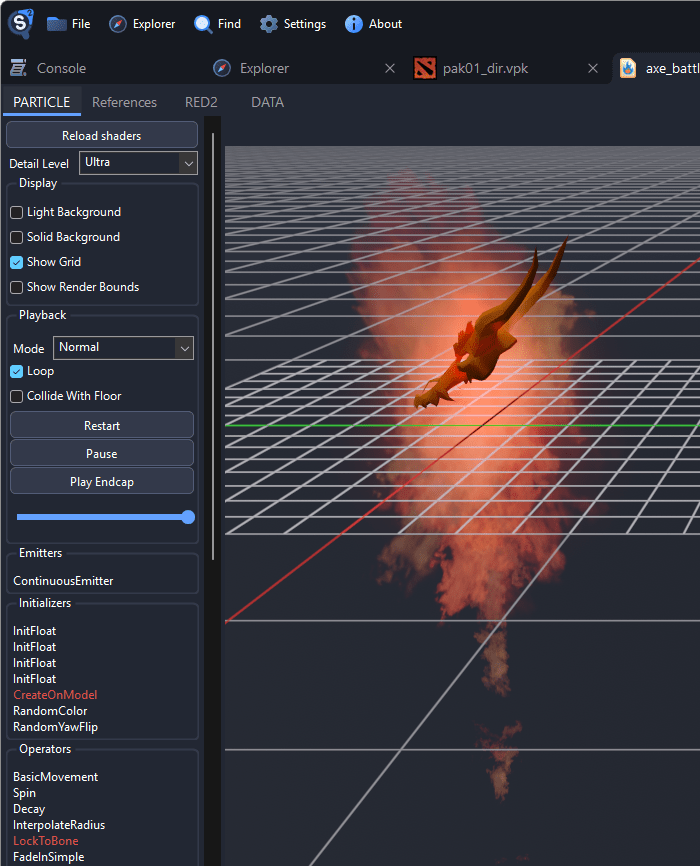Click the particle file icon on the axe_battl tab
This screenshot has height=866, width=700.
628,68
